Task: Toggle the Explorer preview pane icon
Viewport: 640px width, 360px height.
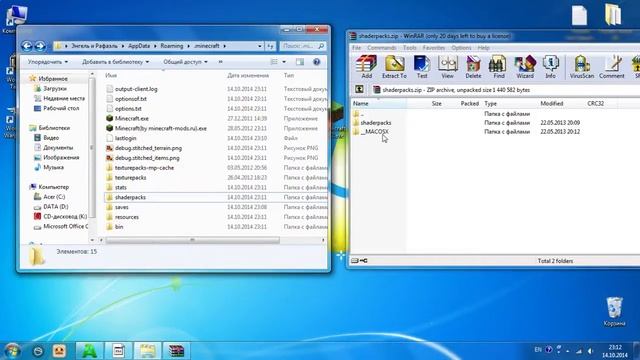Action: (x=300, y=62)
